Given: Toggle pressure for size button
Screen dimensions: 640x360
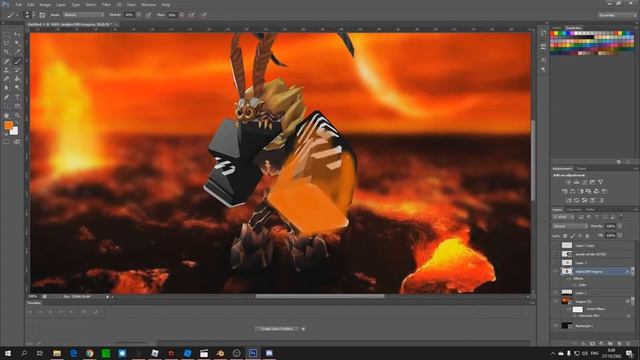Looking at the screenshot, I should pos(203,15).
